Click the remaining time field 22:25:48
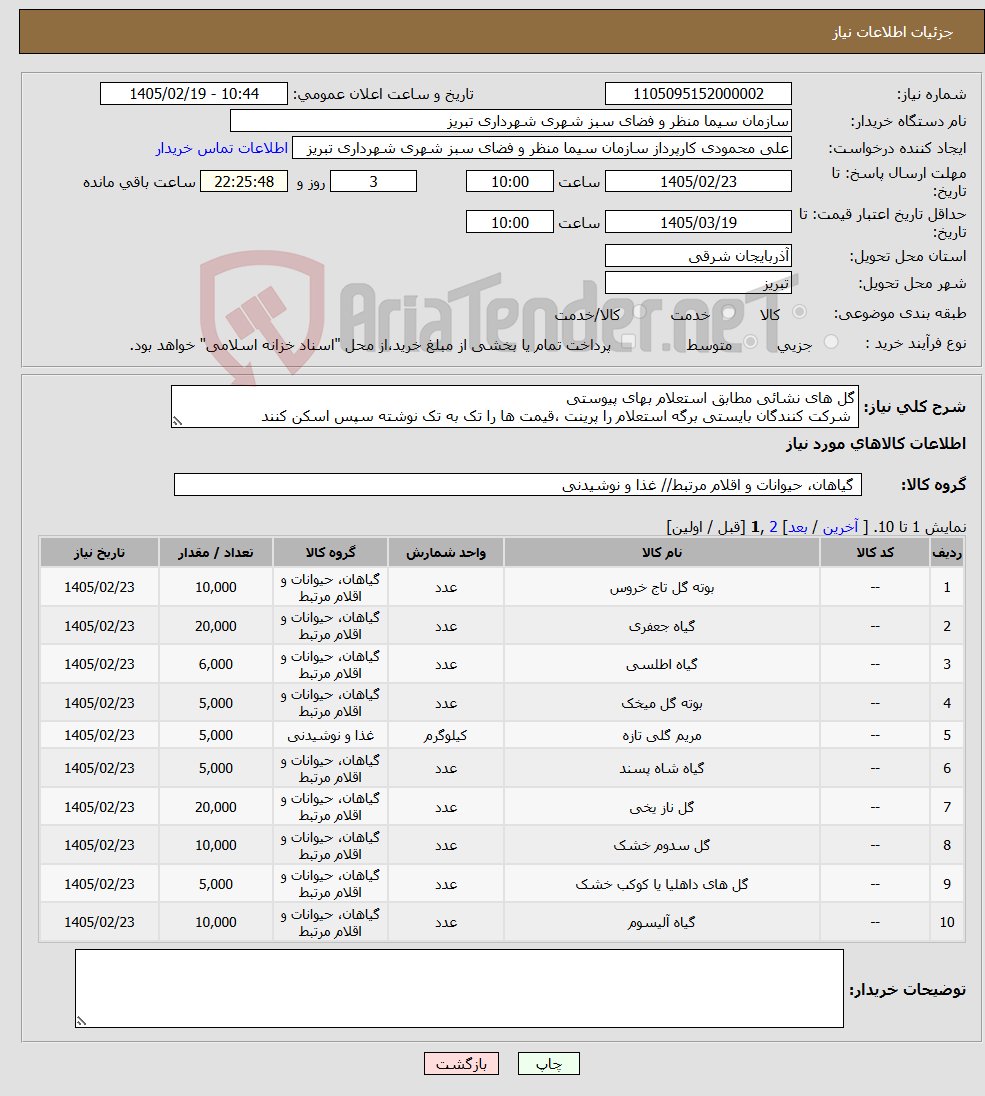This screenshot has width=985, height=1096. click(244, 182)
